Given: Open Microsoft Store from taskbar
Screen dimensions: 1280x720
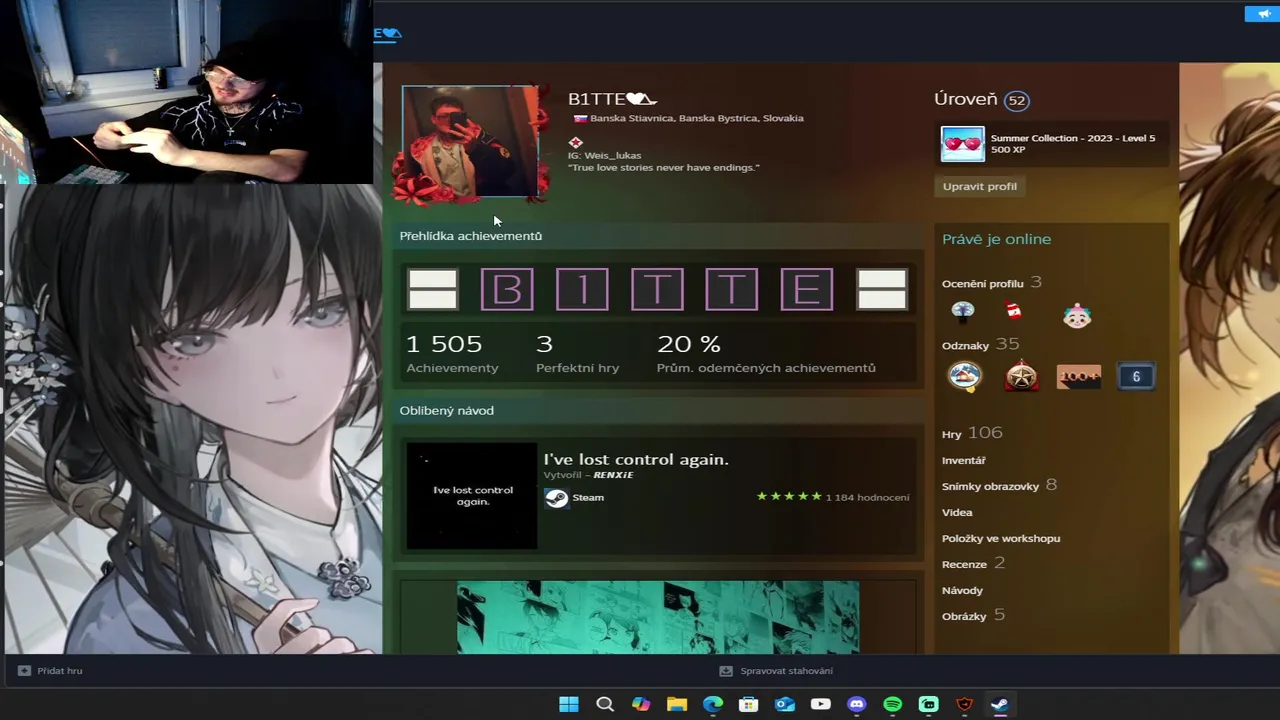Looking at the screenshot, I should [748, 704].
